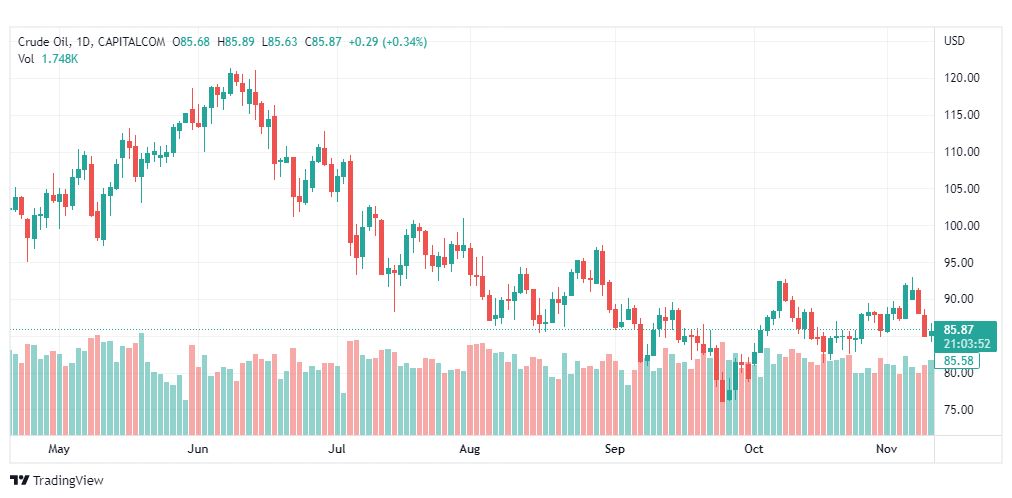This screenshot has width=1012, height=498.
Task: Select Oct on the time axis
Action: [x=754, y=449]
